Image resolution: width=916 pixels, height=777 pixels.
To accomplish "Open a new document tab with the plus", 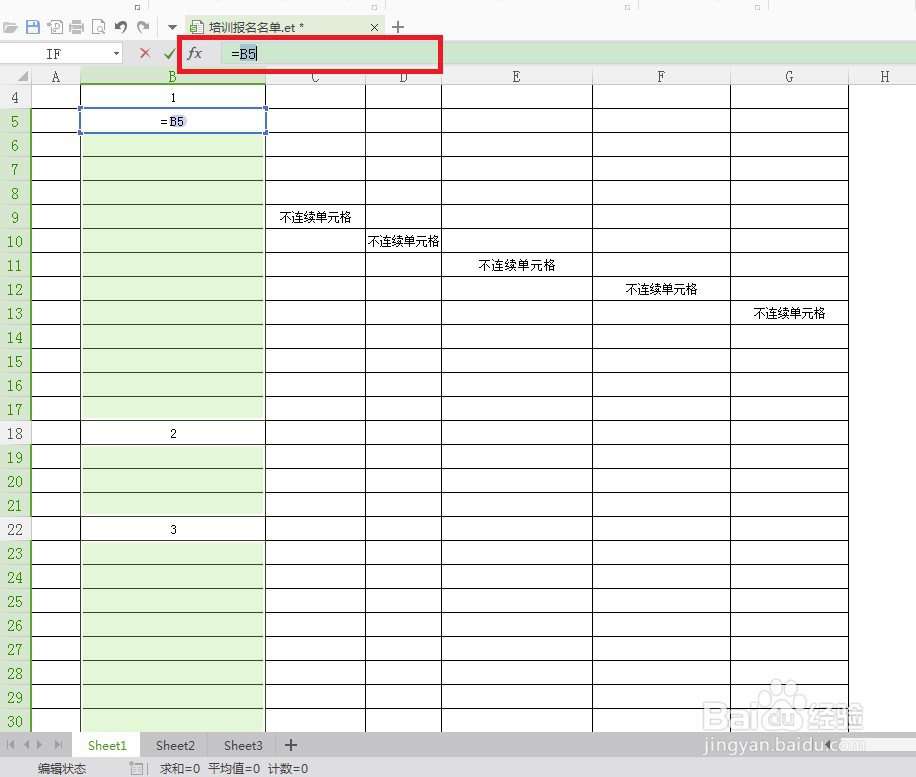I will click(x=398, y=27).
